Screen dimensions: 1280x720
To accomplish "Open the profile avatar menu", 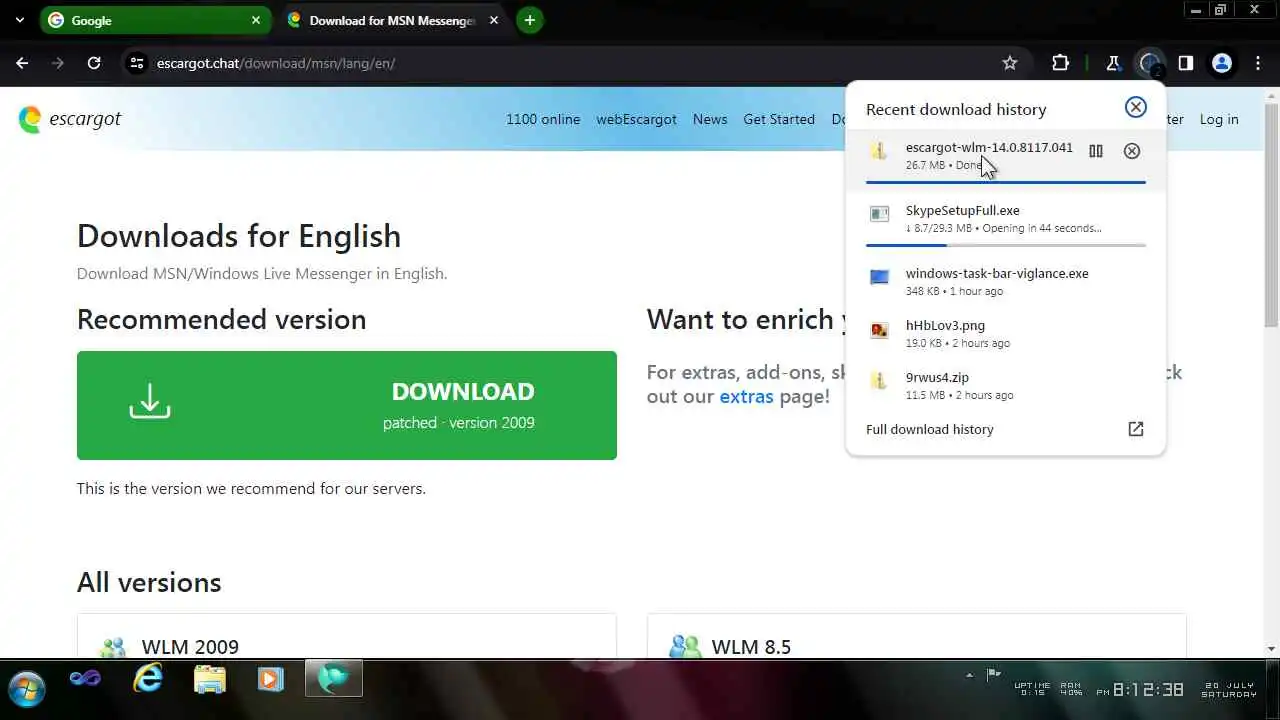I will click(x=1222, y=63).
